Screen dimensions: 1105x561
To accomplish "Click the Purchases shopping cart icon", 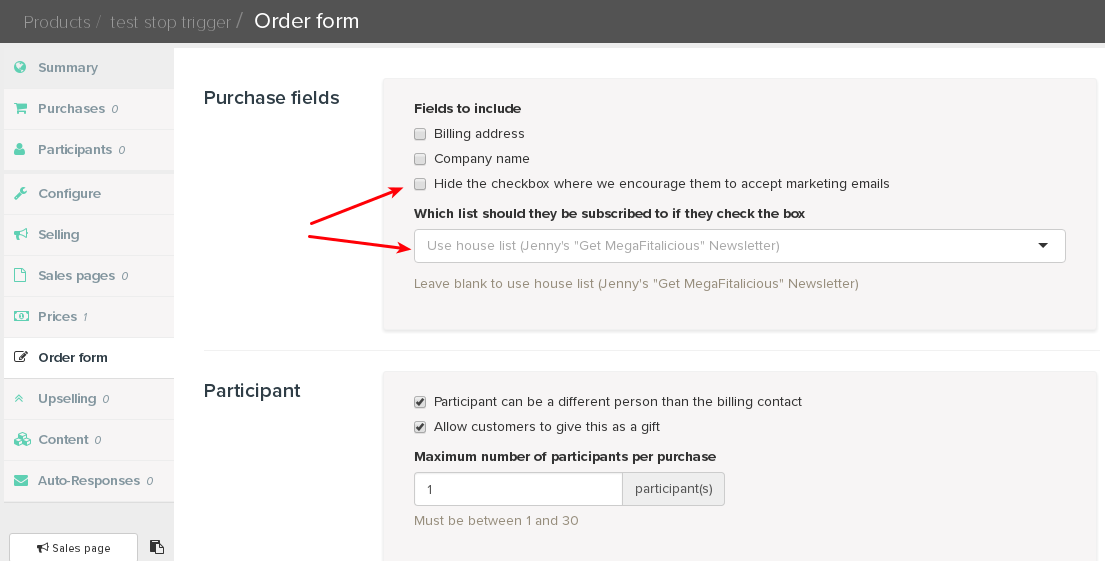I will click(x=20, y=108).
